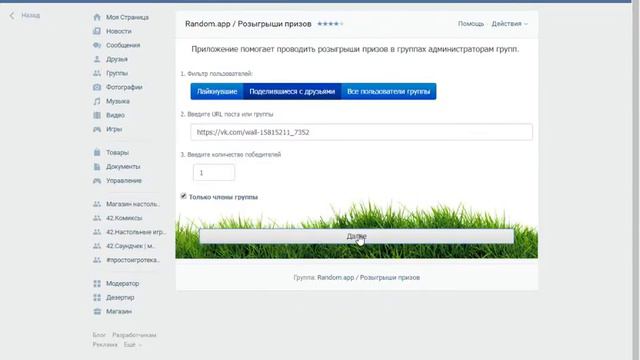Open the 42.Настольные игр.. group link
The image size is (640, 360).
pos(136,232)
